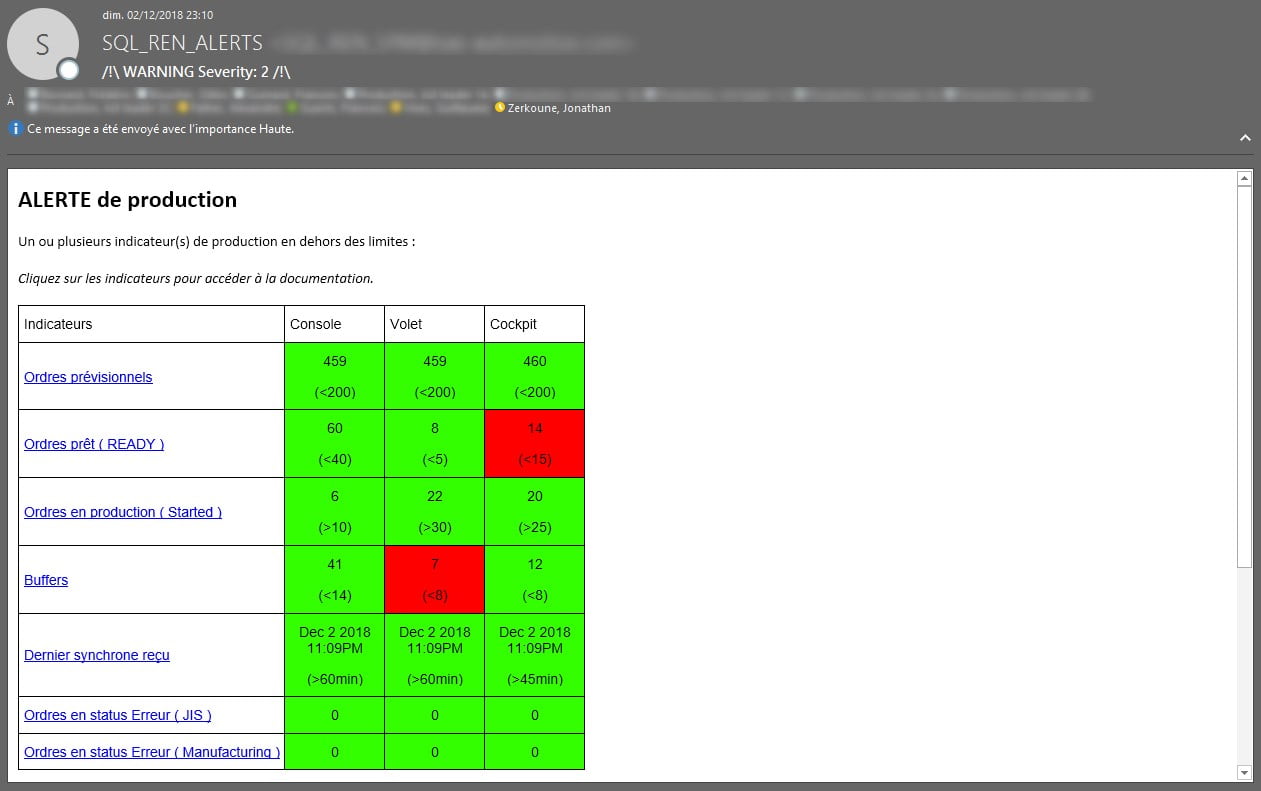Click the presence status circle on sender avatar
This screenshot has height=791, width=1261.
pyautogui.click(x=69, y=70)
